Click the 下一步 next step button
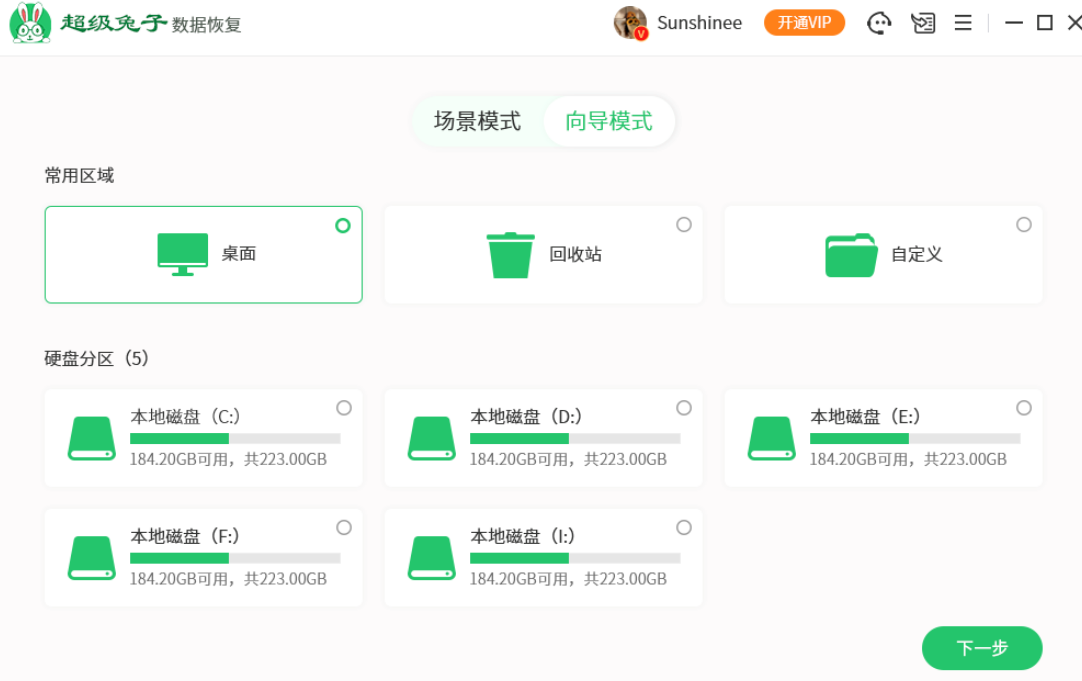Screen dimensions: 1082x681 982,648
